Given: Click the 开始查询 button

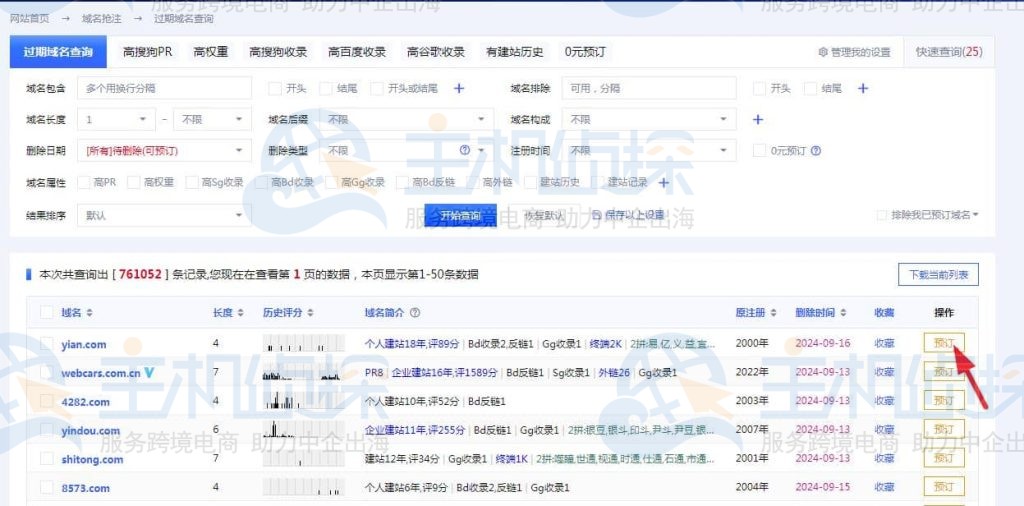Looking at the screenshot, I should 460,215.
